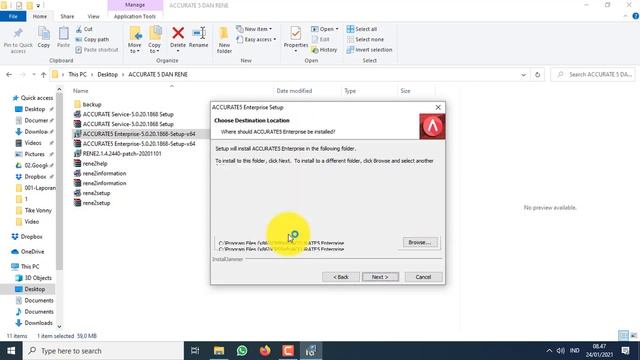Screen dimensions: 640x360
Task: Open OneDrive in navigation pane
Action: pyautogui.click(x=28, y=252)
